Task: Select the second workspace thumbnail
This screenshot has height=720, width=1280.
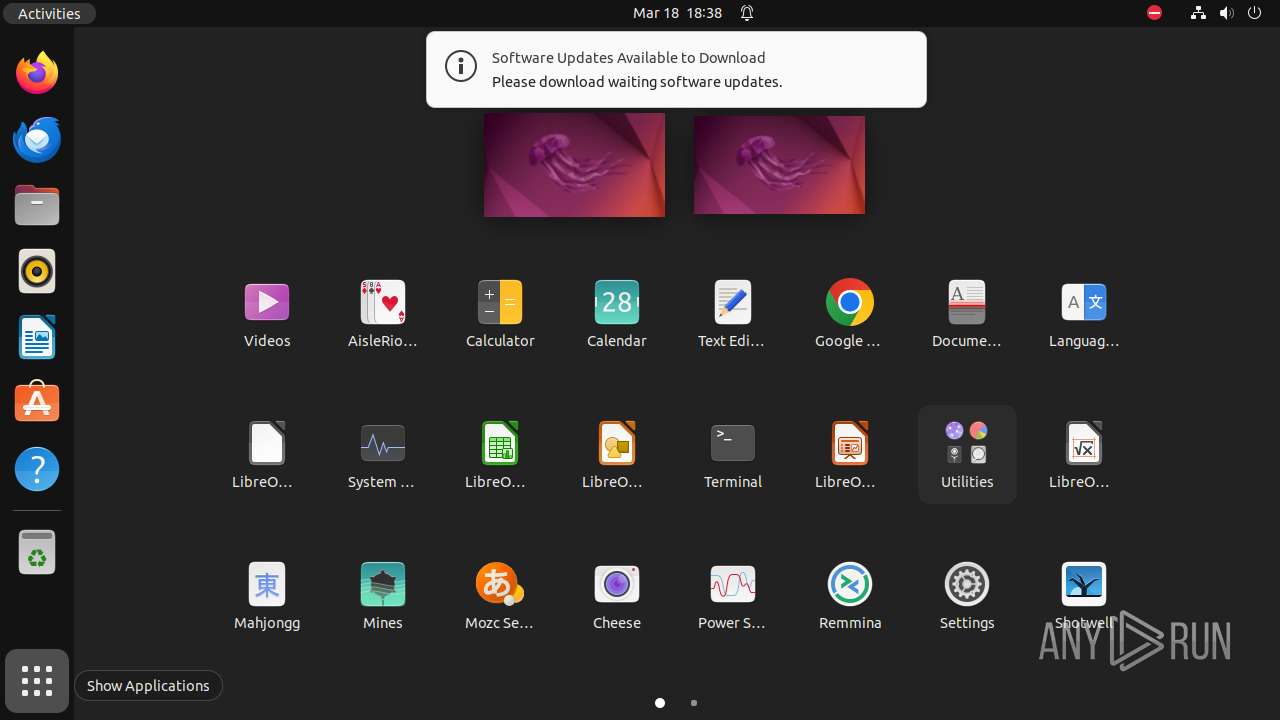Action: coord(779,165)
